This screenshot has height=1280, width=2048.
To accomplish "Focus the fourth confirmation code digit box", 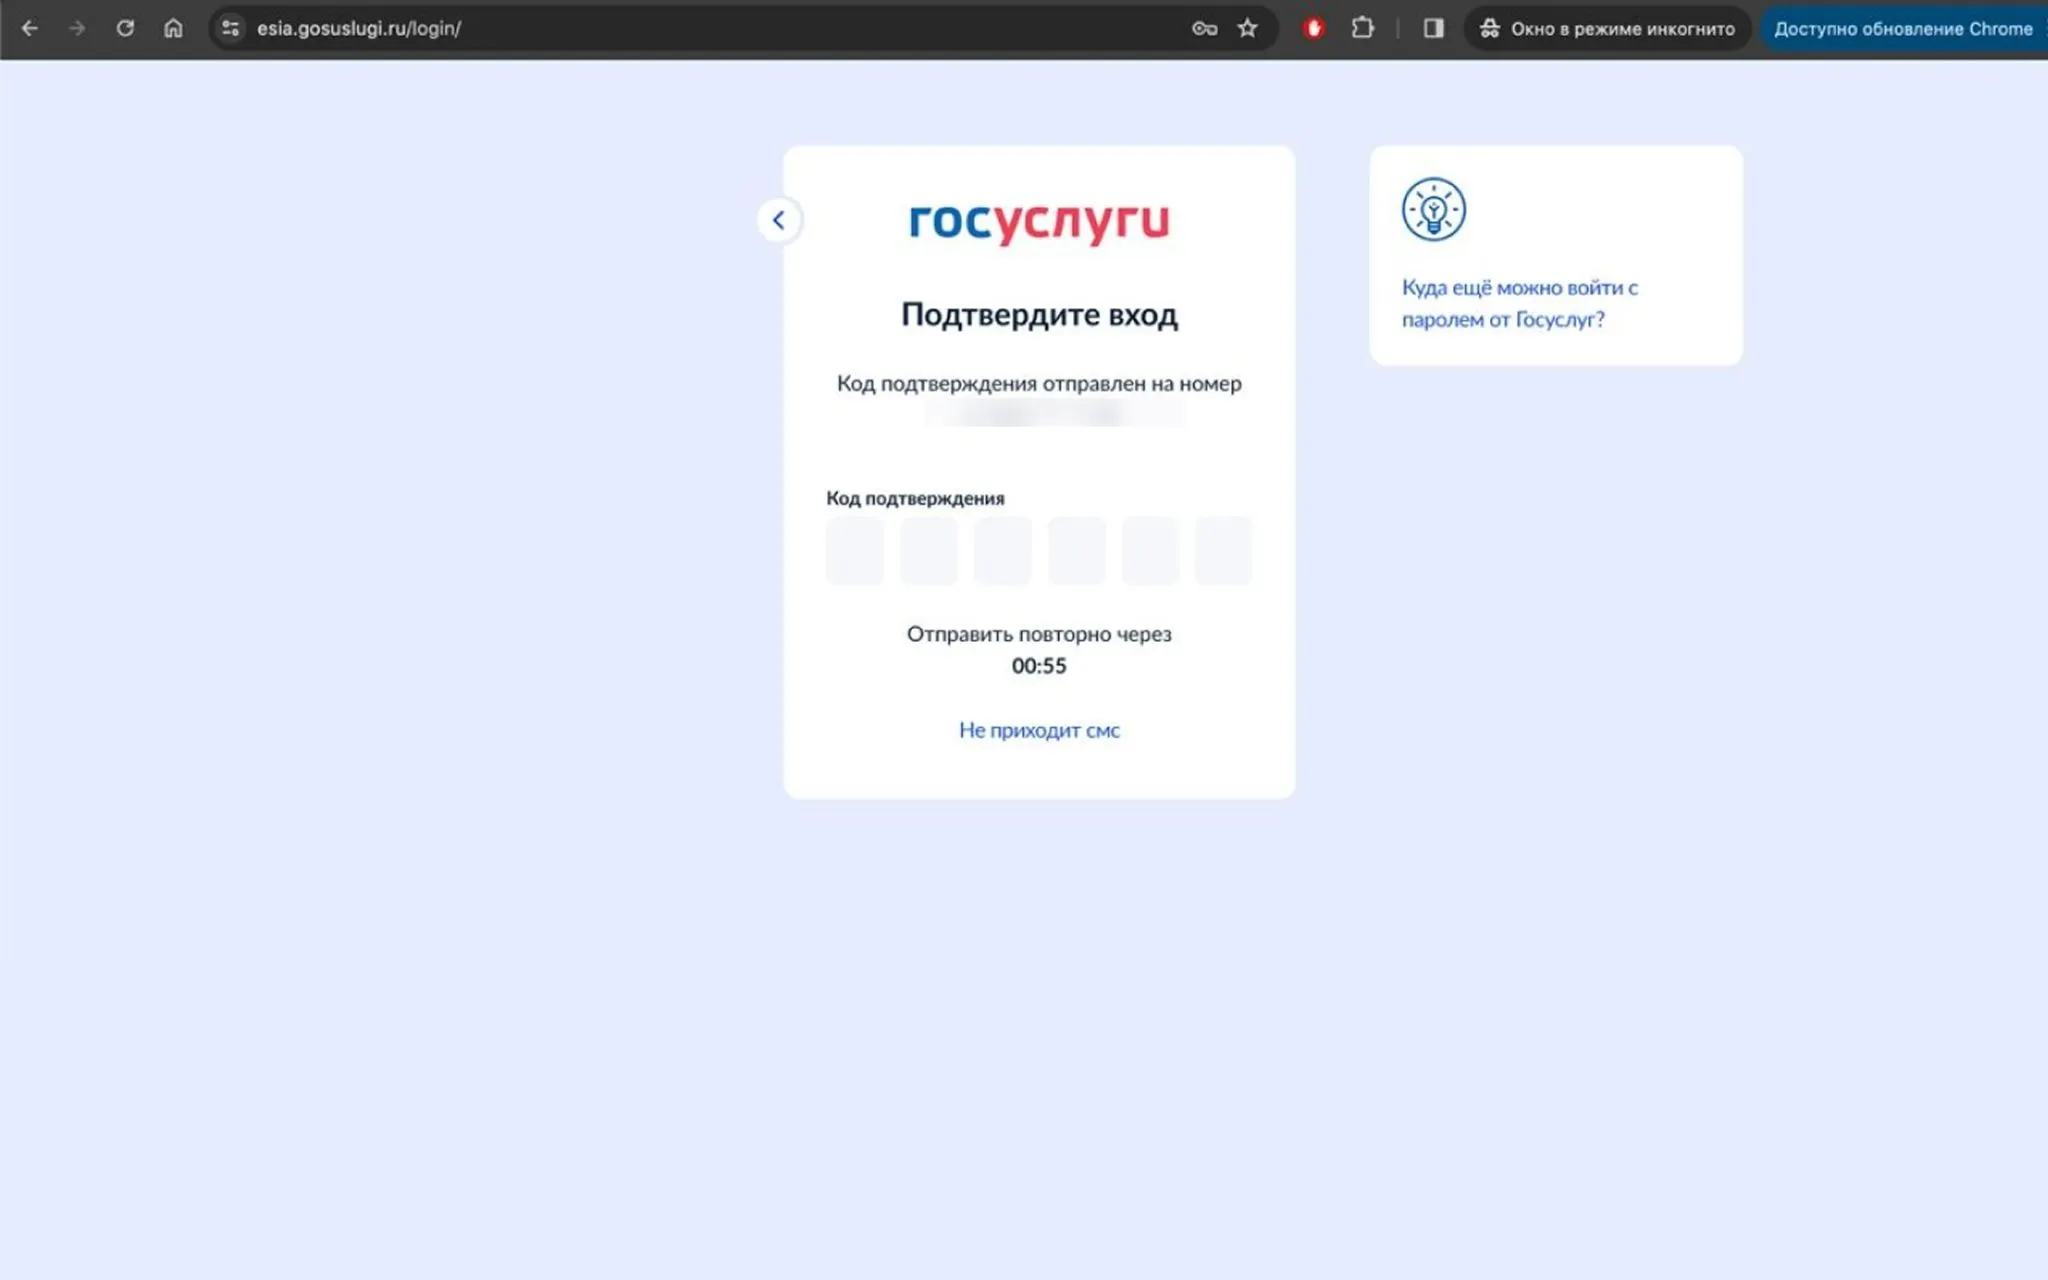I will (x=1077, y=550).
